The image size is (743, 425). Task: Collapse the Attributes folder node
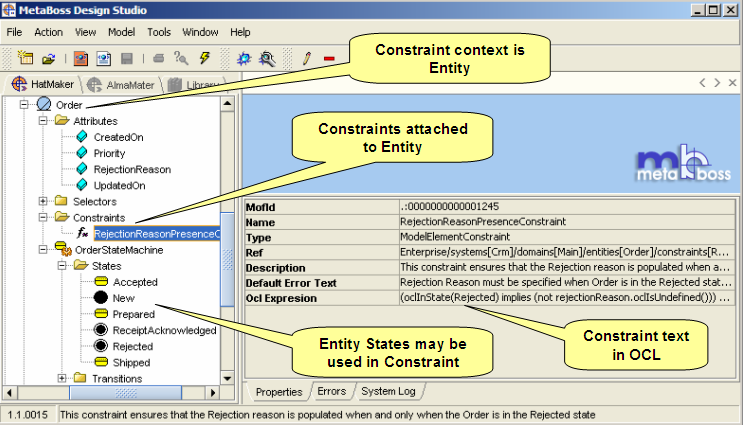coord(43,121)
